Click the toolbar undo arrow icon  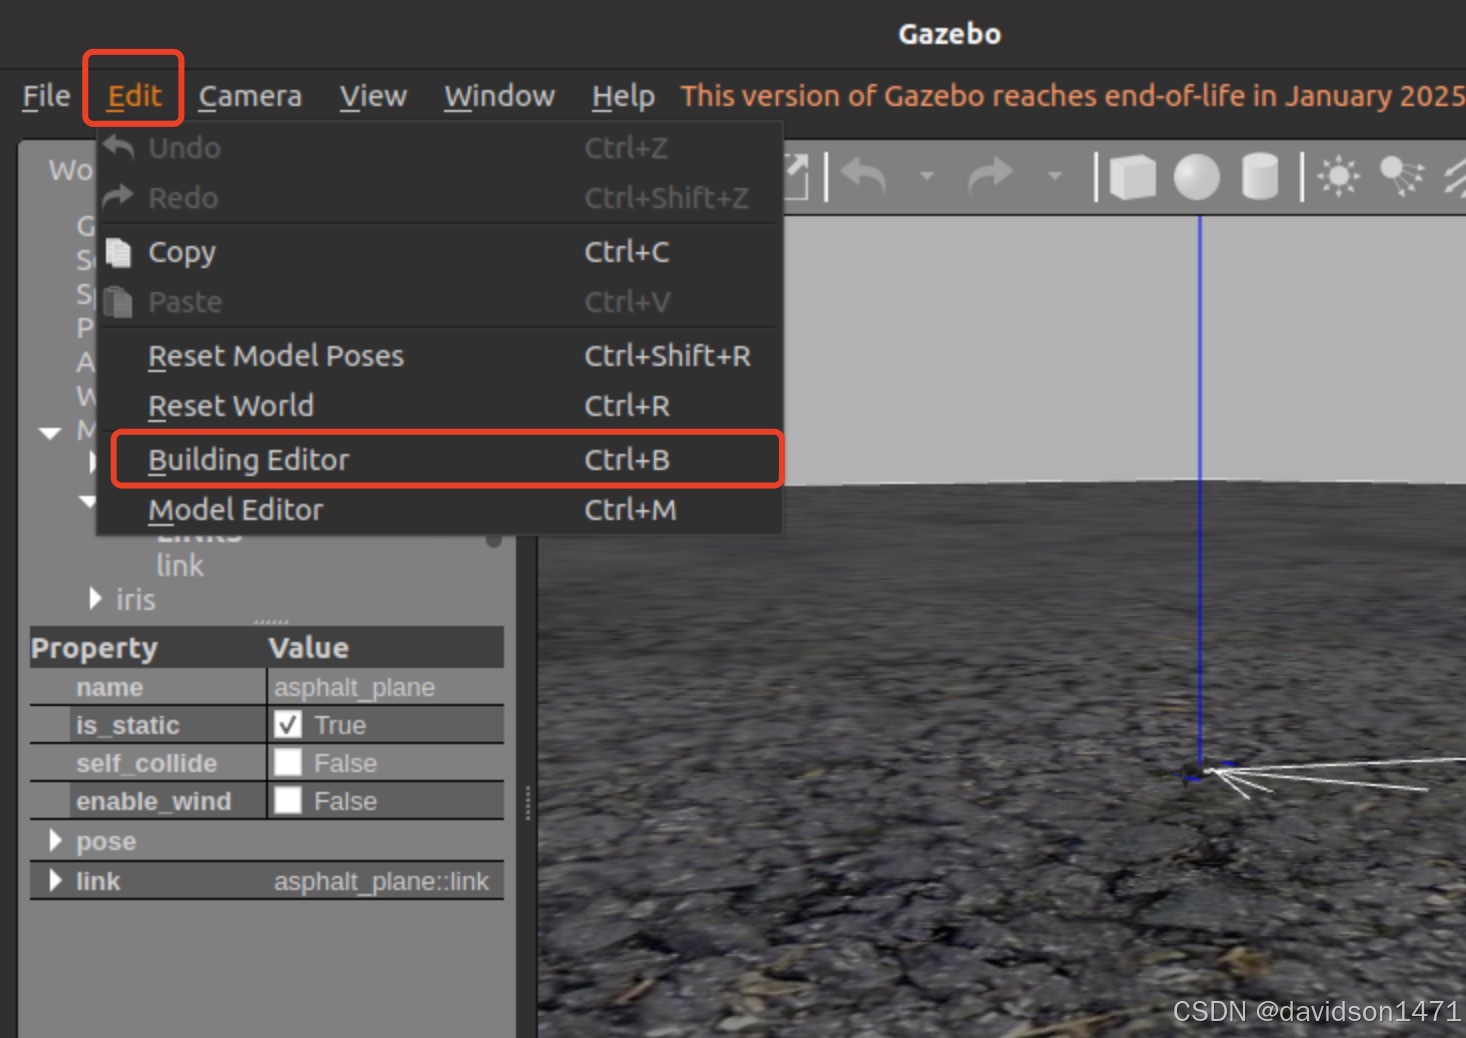(x=864, y=177)
